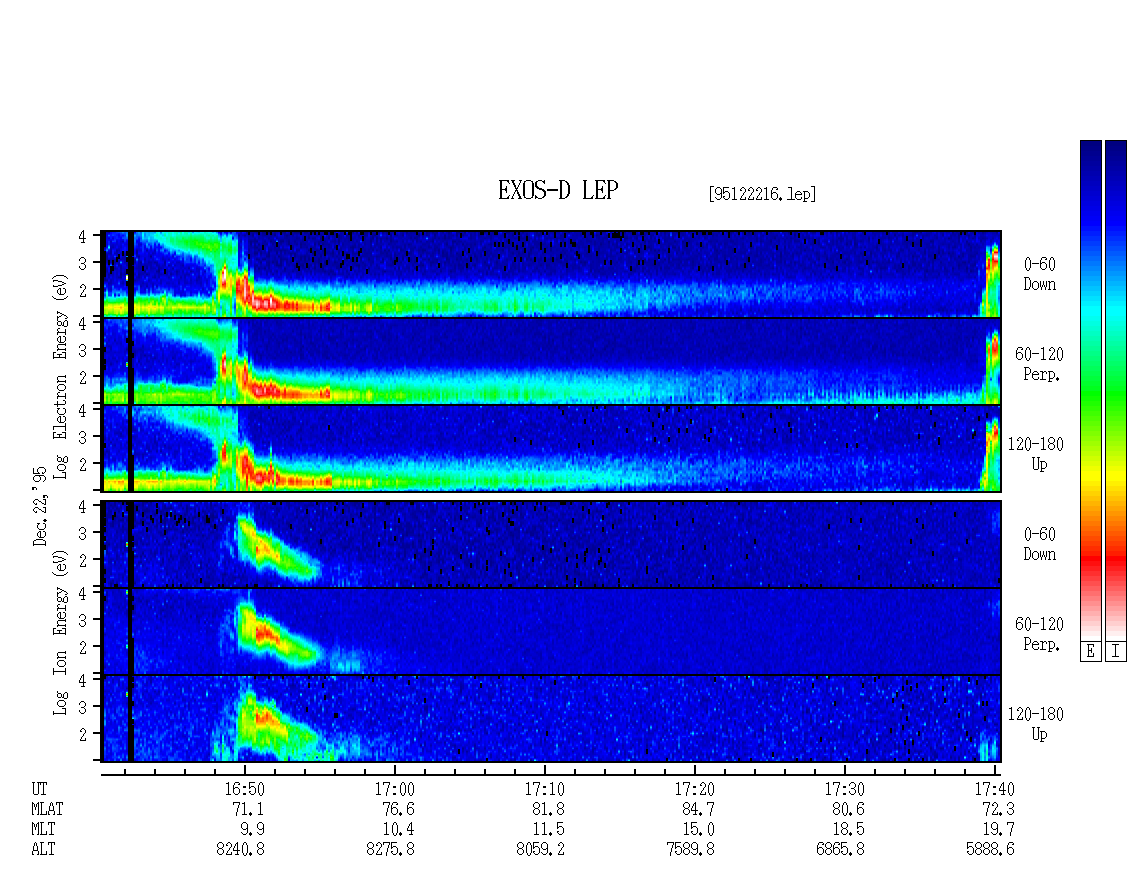Image resolution: width=1130 pixels, height=875 pixels.
Task: Select MLAT value 72.3
Action: point(998,809)
